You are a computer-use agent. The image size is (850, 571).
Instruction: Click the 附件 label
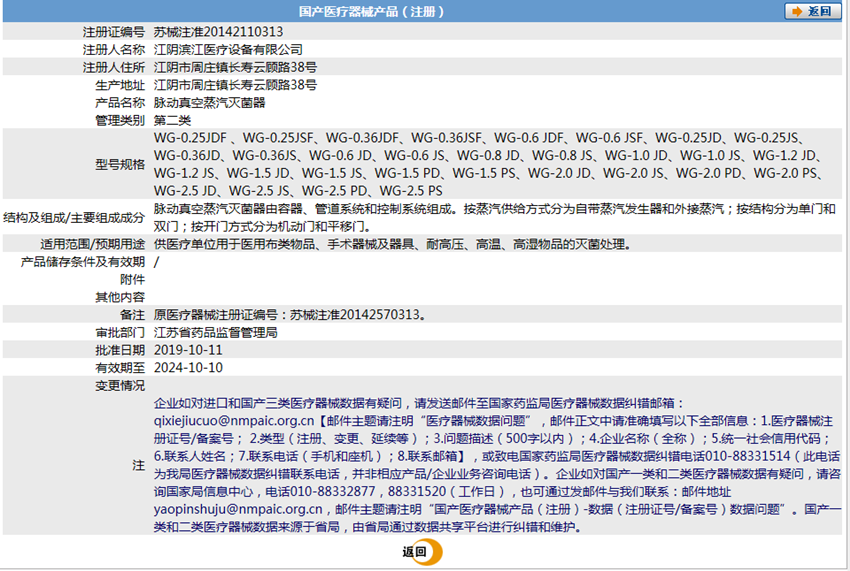[132, 279]
